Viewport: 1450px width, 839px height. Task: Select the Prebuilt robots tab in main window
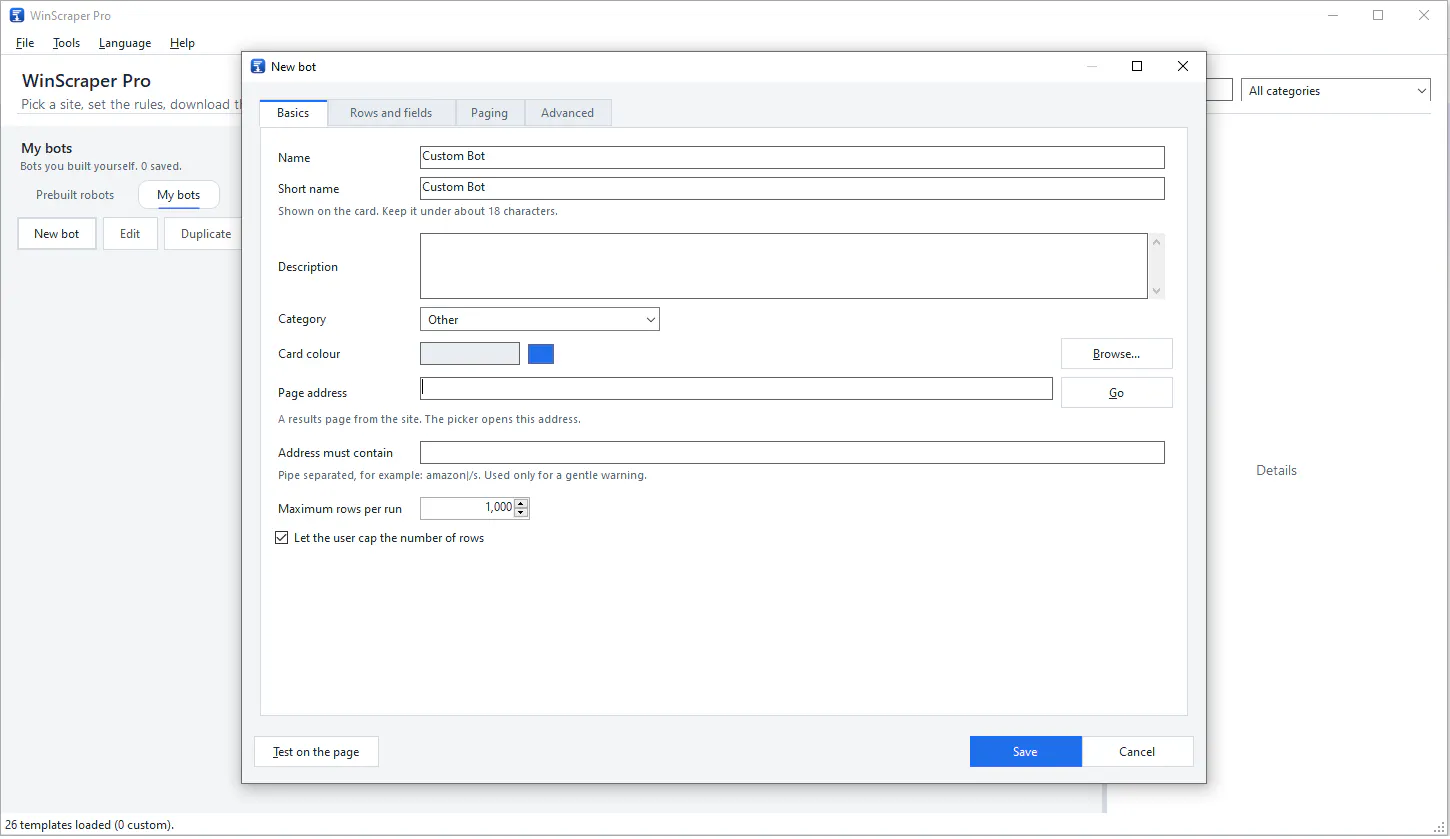coord(75,195)
